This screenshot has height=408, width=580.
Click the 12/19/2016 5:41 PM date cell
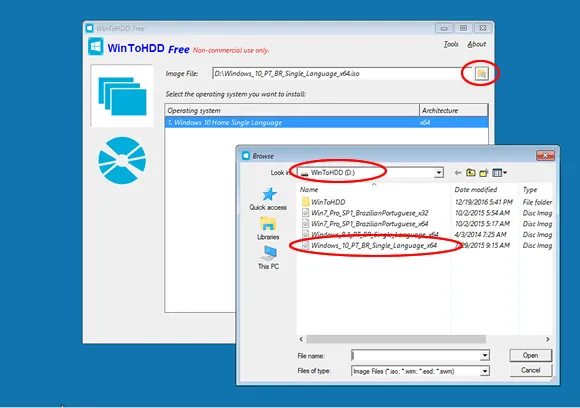coord(483,202)
